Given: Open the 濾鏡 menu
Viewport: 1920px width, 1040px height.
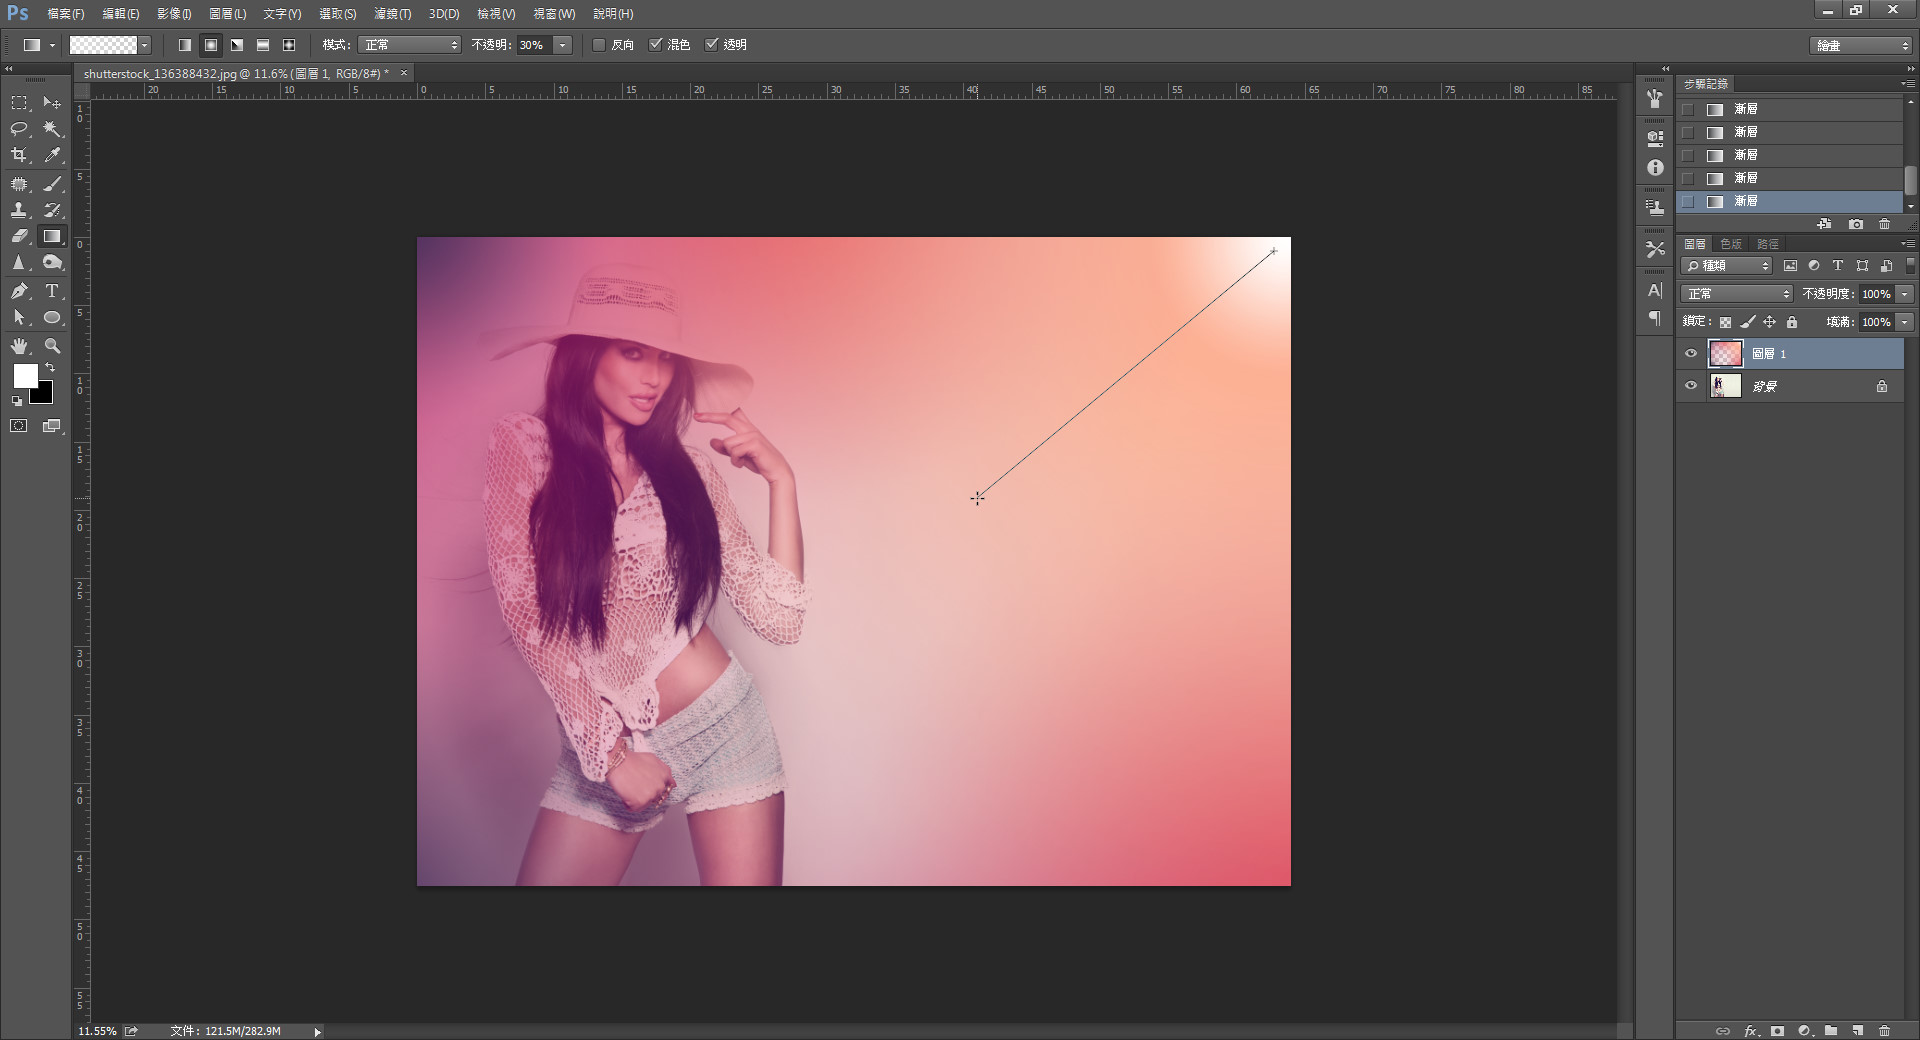Looking at the screenshot, I should point(392,14).
